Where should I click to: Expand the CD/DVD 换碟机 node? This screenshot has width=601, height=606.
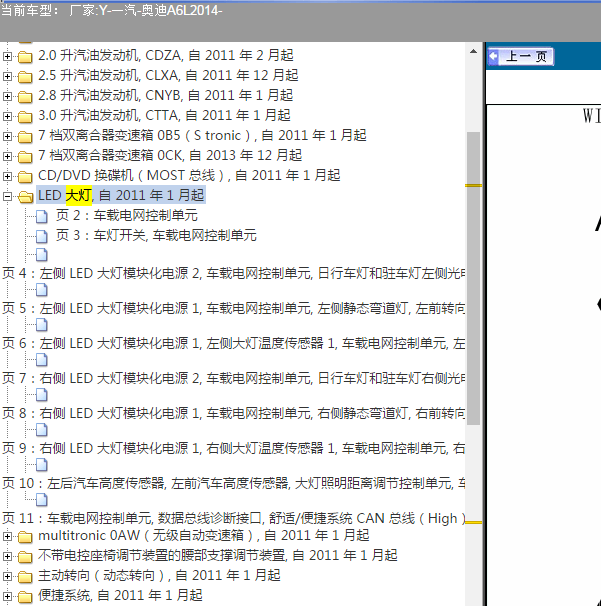(7, 177)
